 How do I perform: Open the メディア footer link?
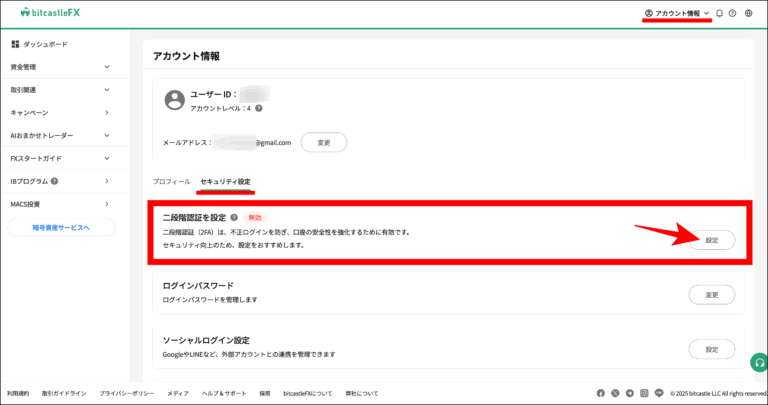pyautogui.click(x=178, y=393)
